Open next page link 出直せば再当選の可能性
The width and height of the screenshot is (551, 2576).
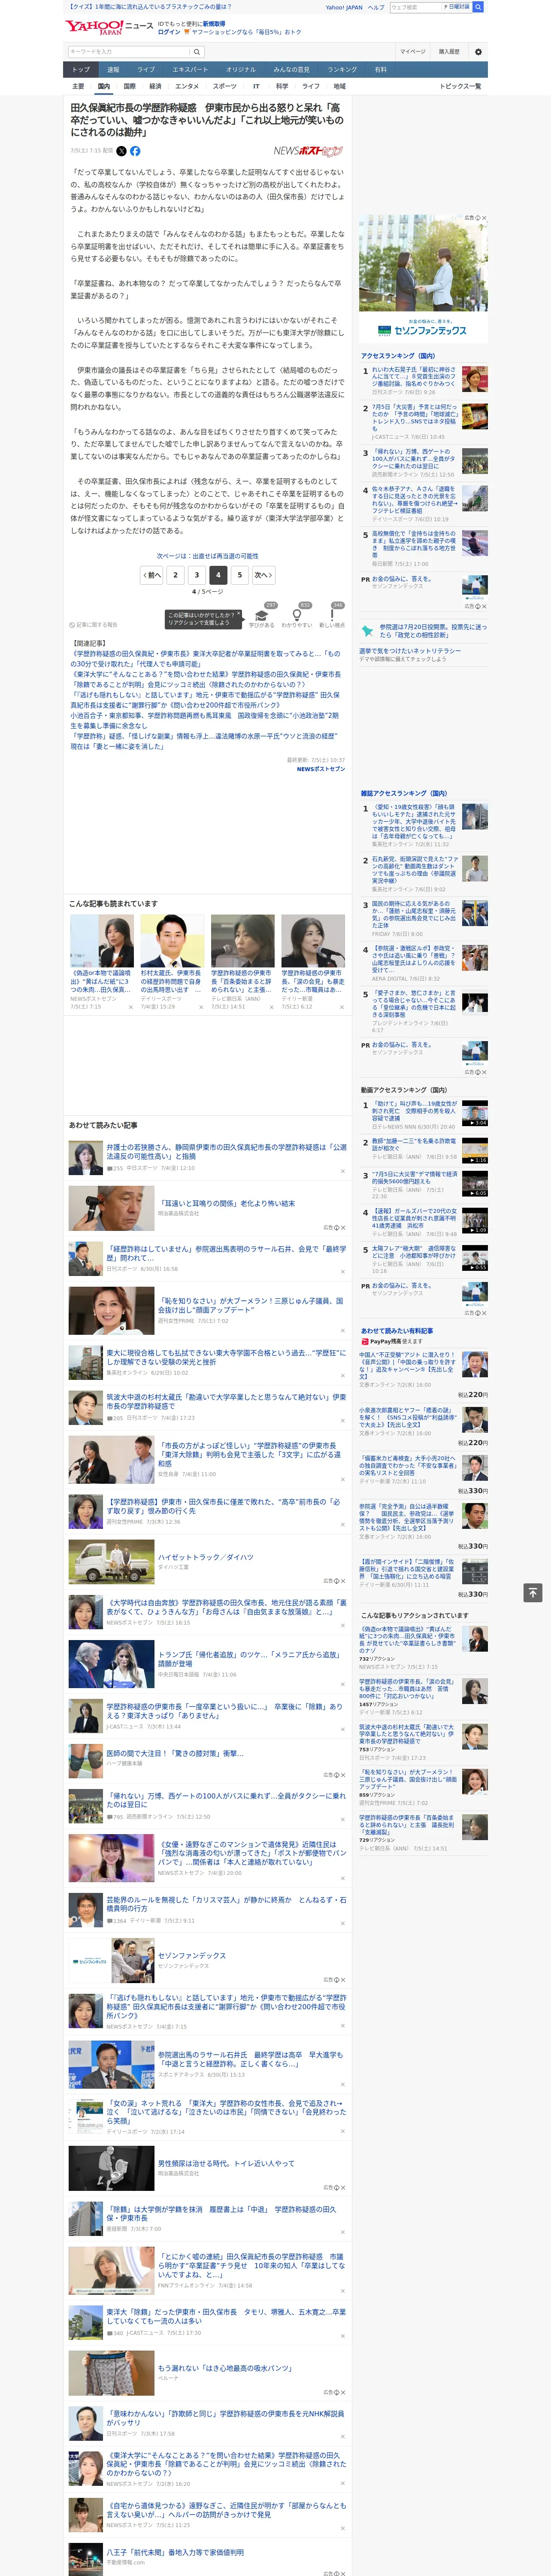207,556
